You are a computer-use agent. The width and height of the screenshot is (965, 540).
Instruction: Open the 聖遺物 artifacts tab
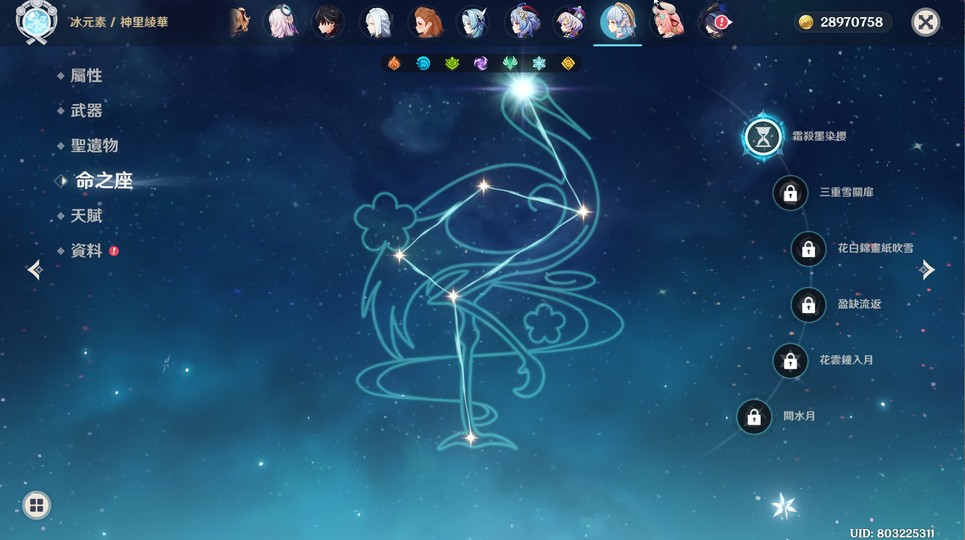pos(94,146)
